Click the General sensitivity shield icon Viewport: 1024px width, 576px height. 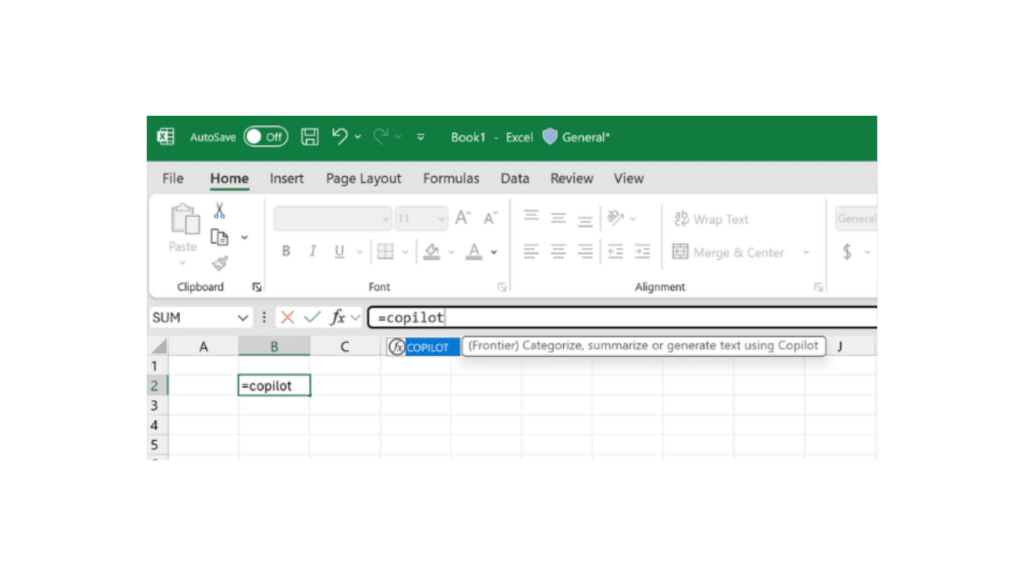550,136
